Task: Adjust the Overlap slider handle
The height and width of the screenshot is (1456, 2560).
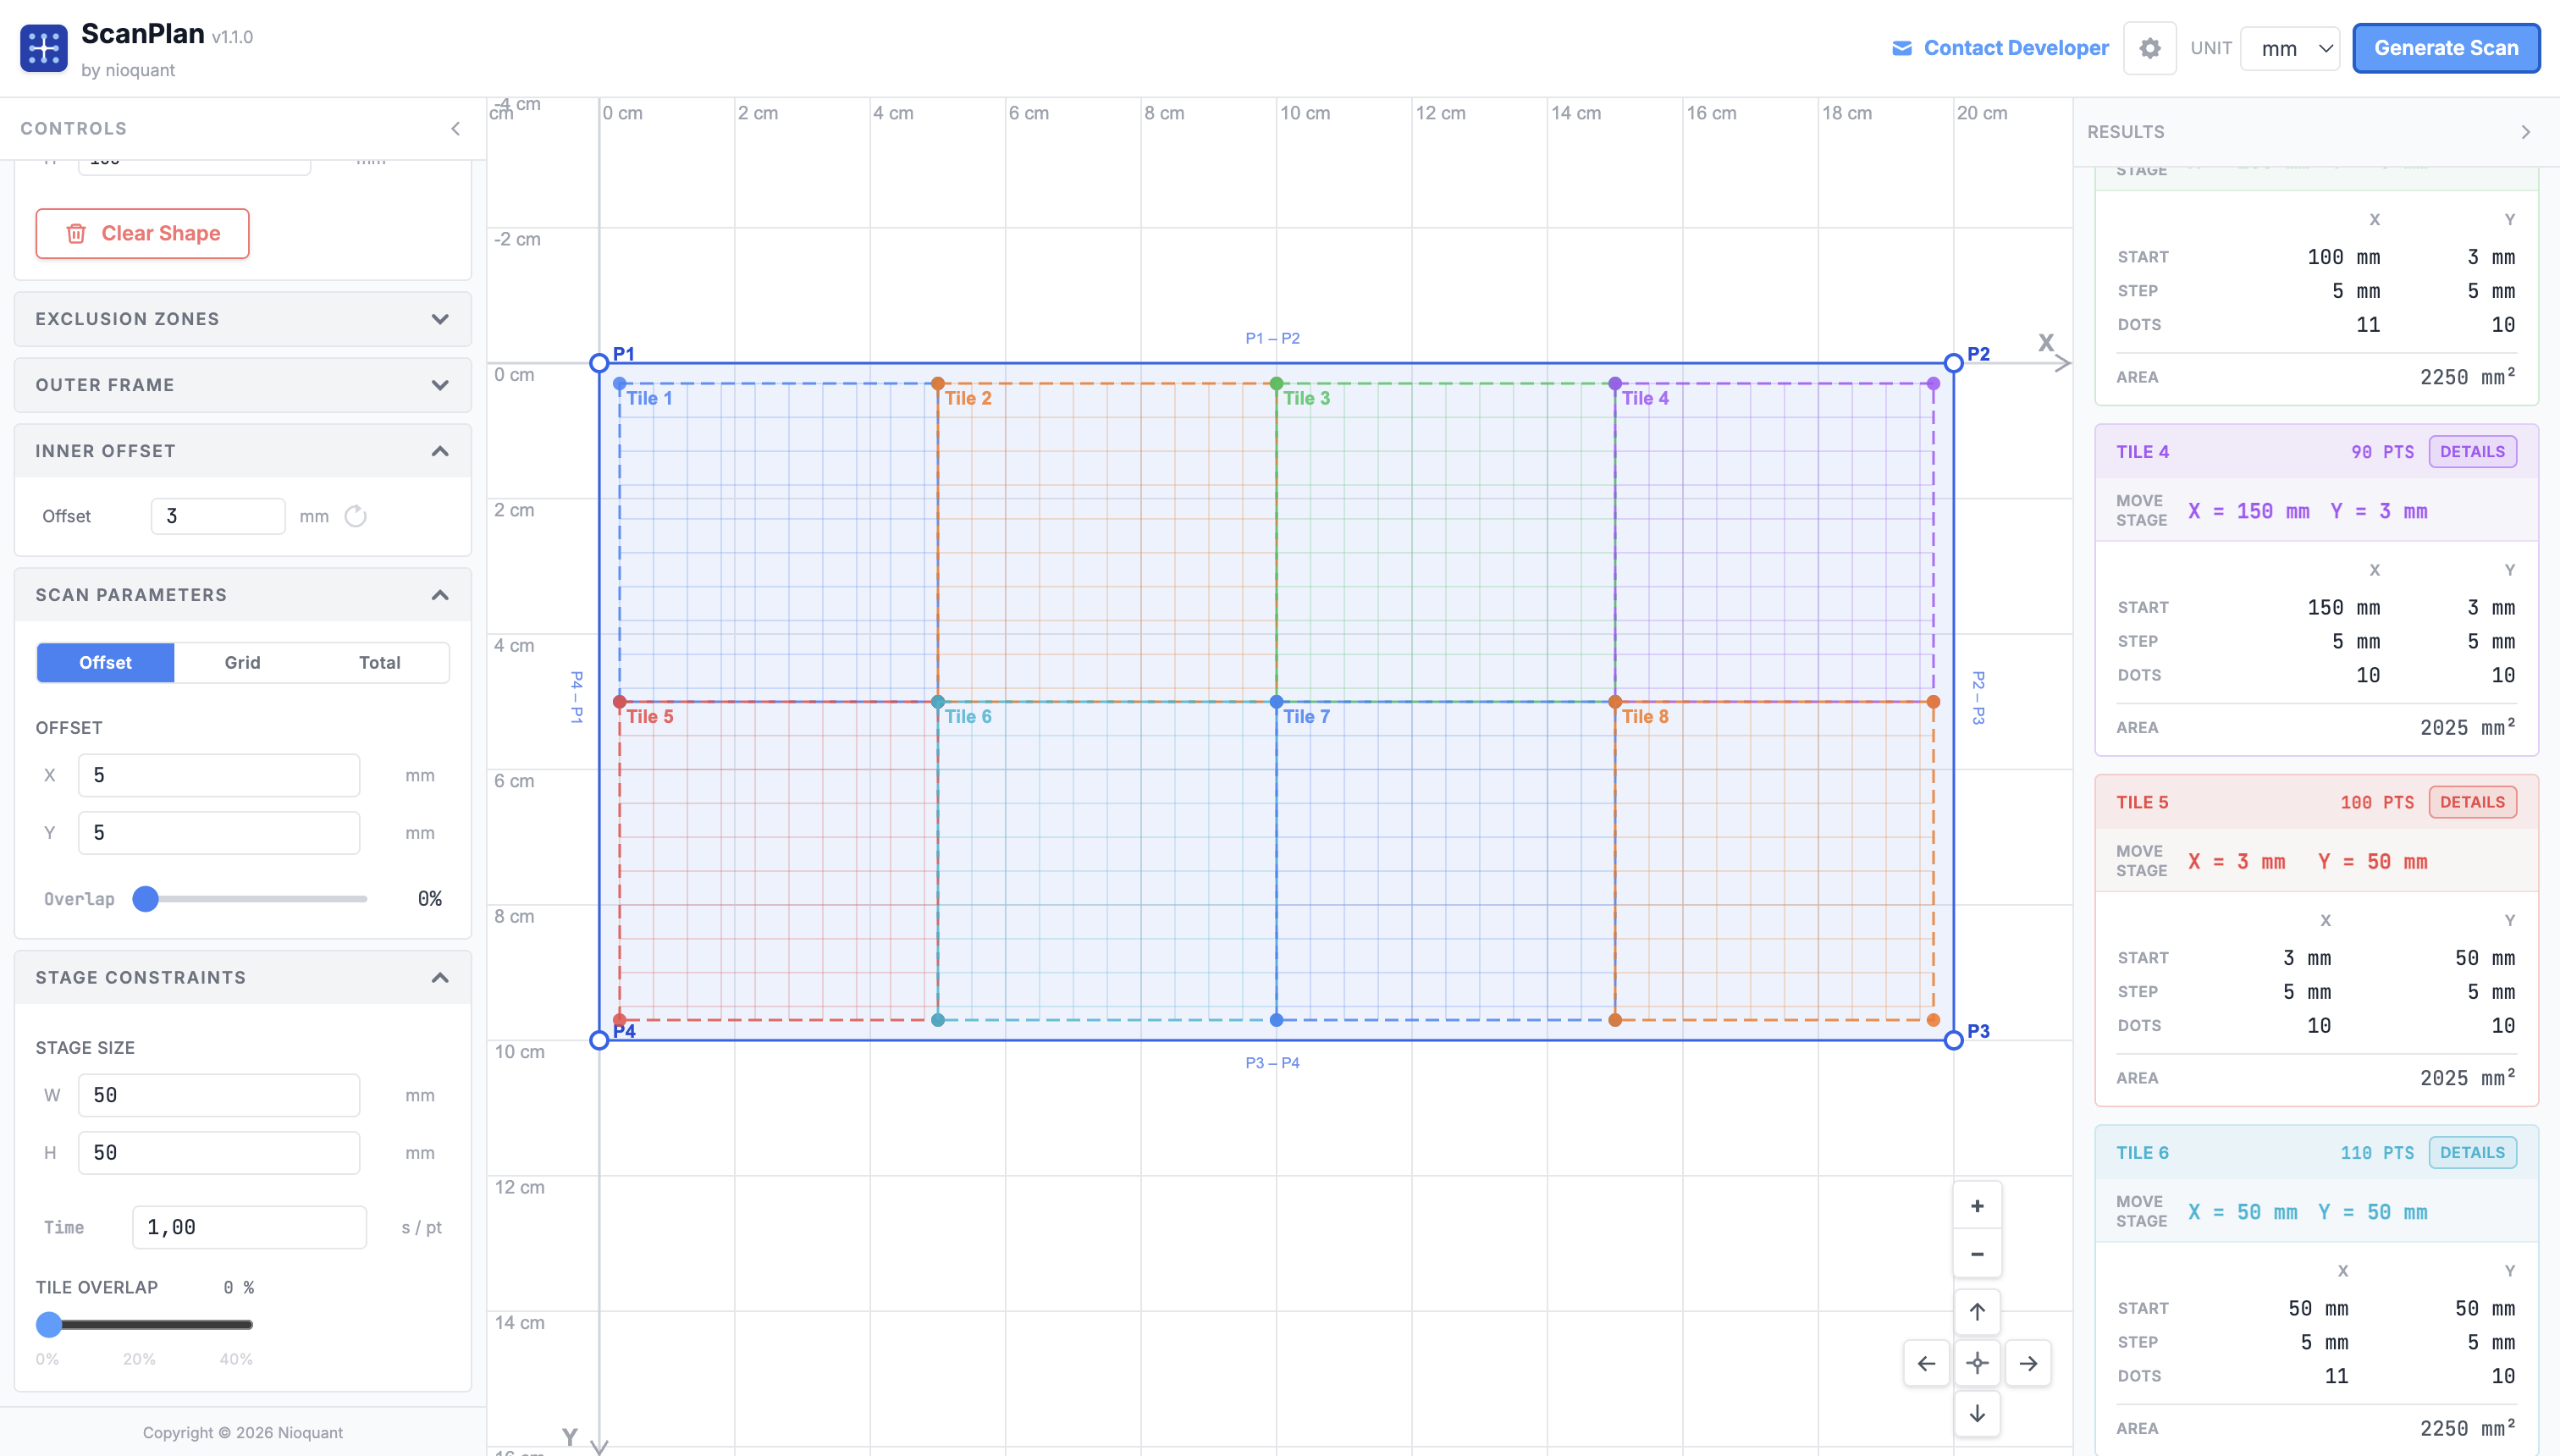Action: pos(146,898)
